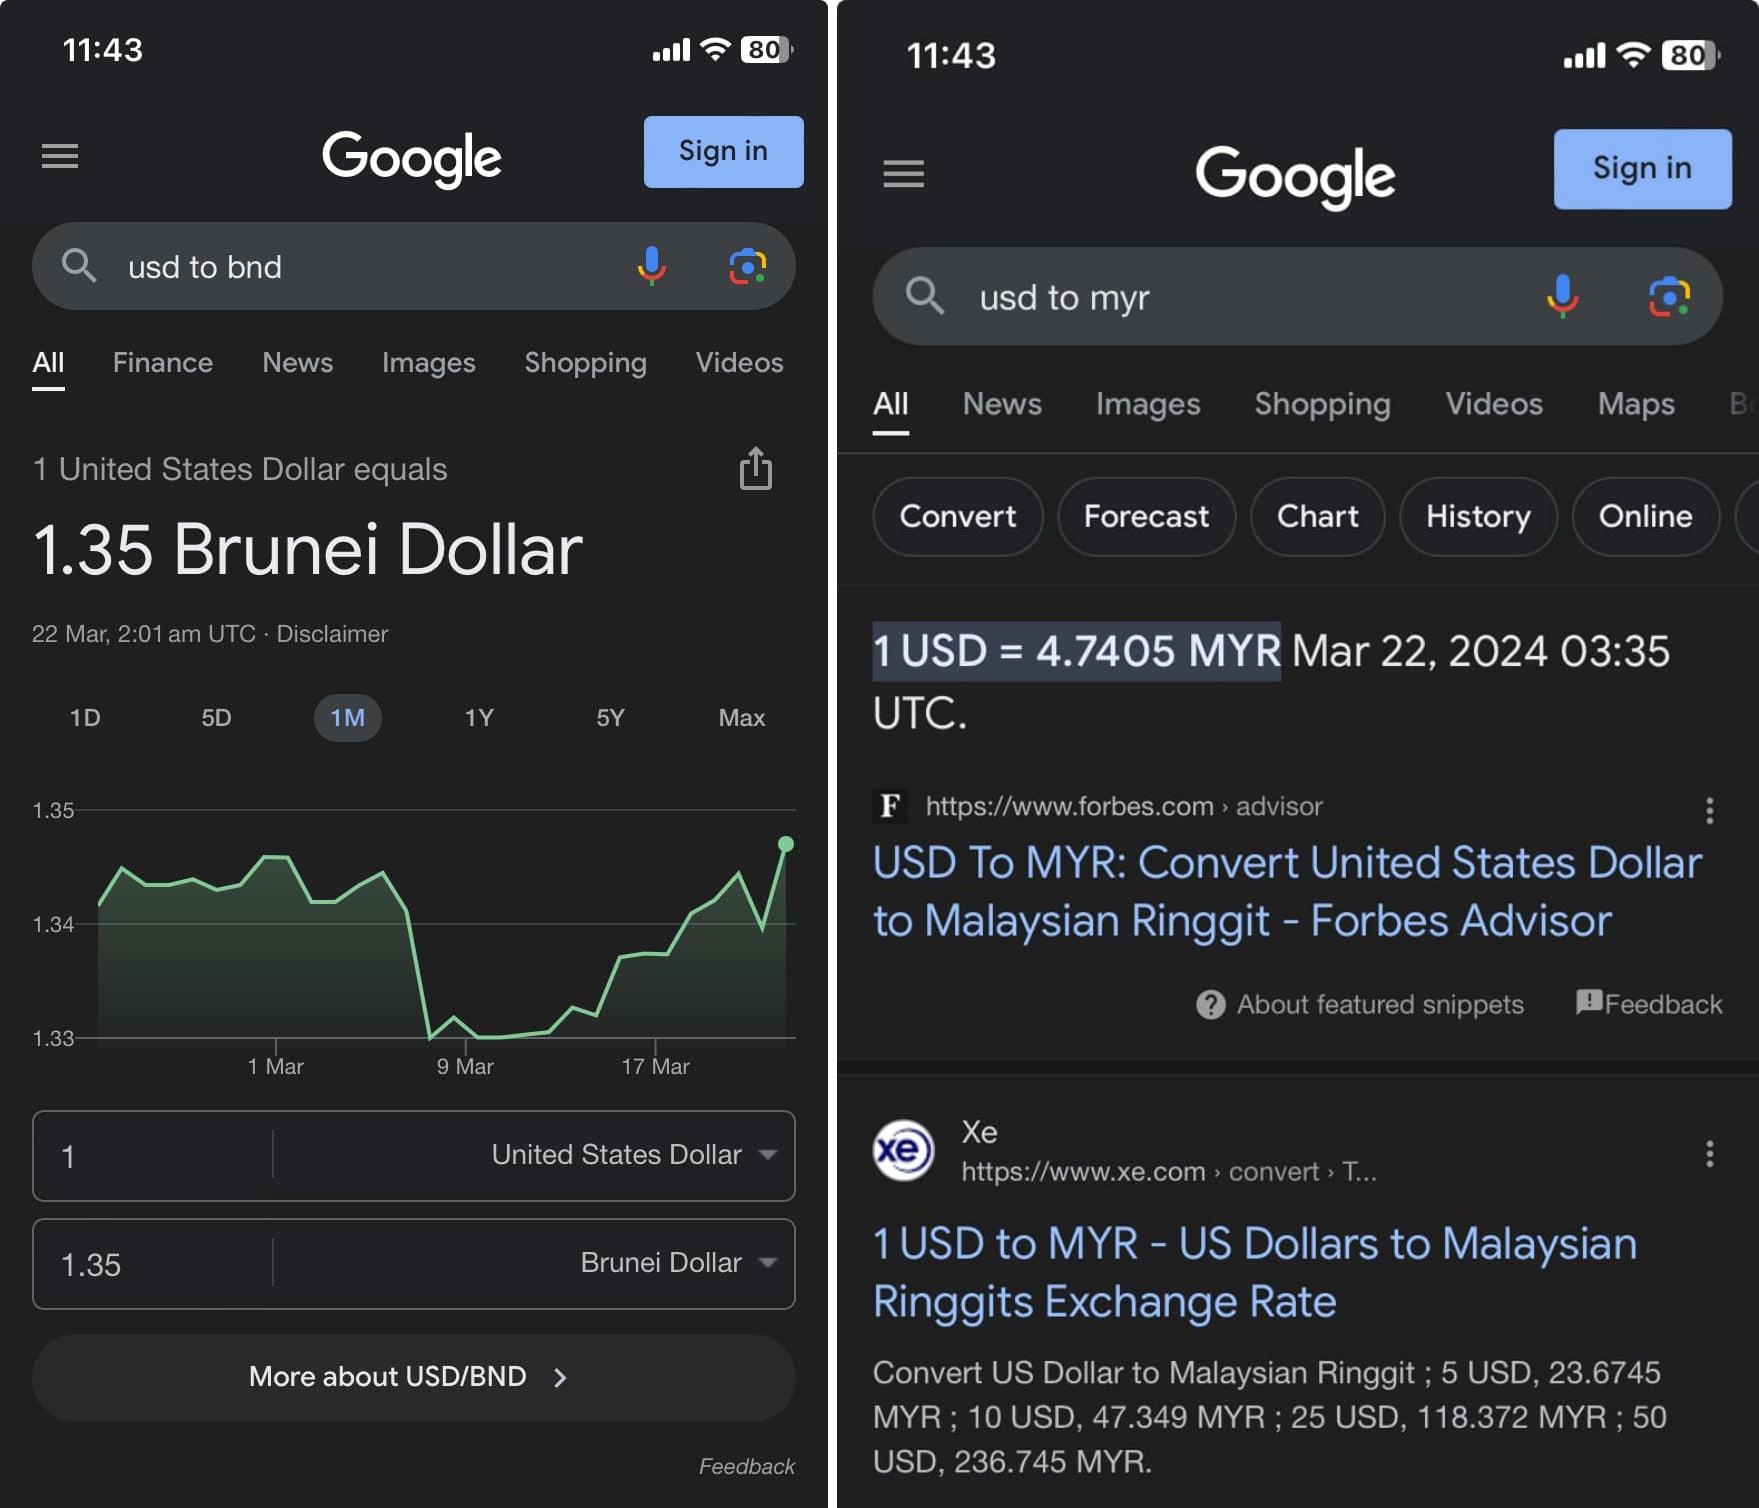Open the Forbes USD to MYR link
Screen dimensions: 1759x1508
pyautogui.click(x=1286, y=891)
